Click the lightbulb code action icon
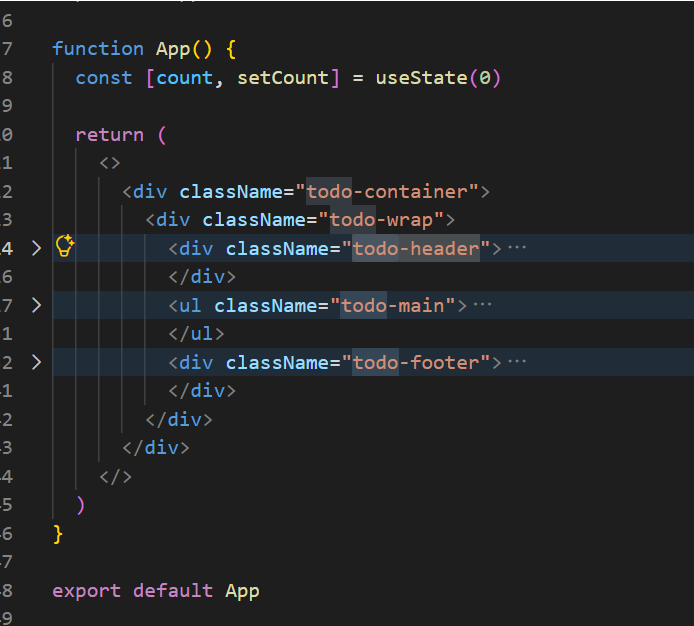This screenshot has height=626, width=694. coord(65,246)
